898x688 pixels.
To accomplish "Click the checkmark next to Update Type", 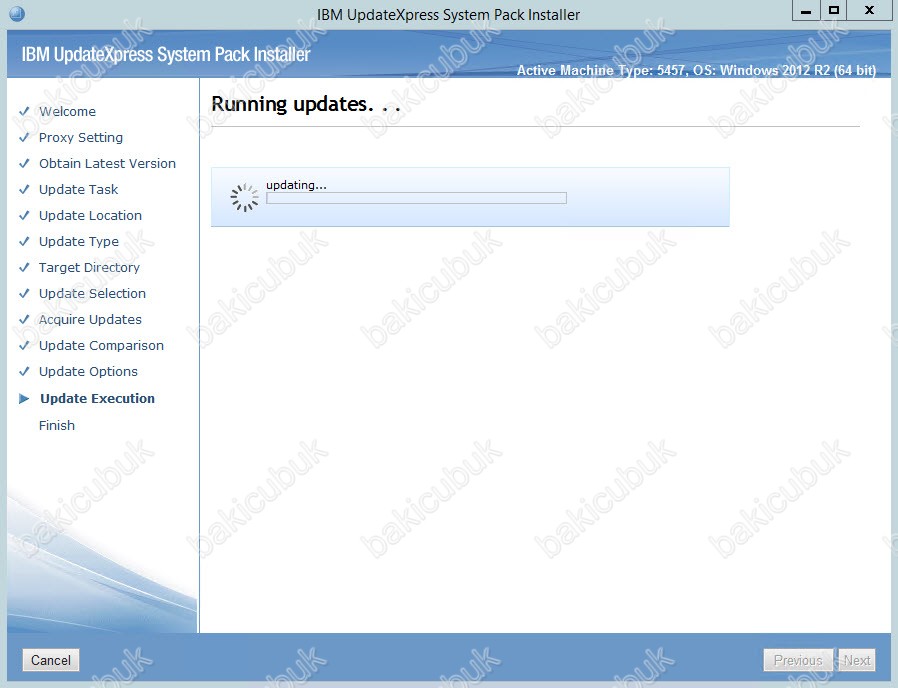I will tap(24, 241).
